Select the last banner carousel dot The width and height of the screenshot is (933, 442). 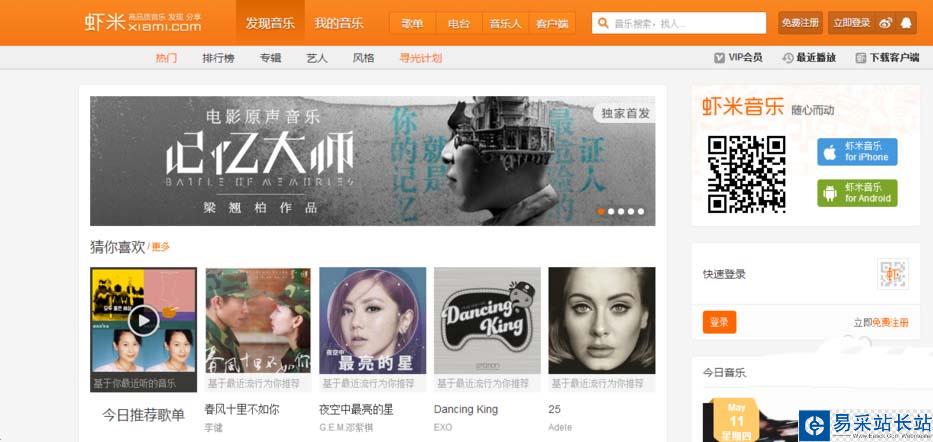(x=641, y=211)
